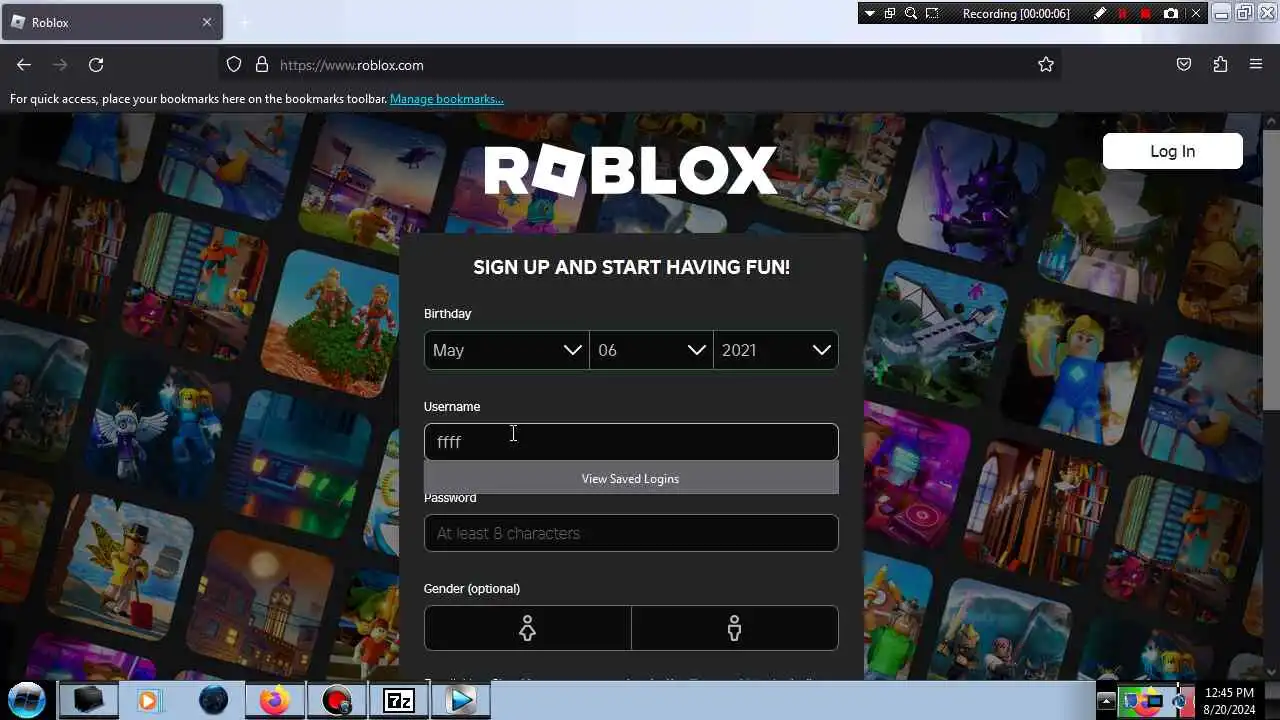Open the tracking protection shield icon
Viewport: 1280px width, 720px height.
(234, 65)
